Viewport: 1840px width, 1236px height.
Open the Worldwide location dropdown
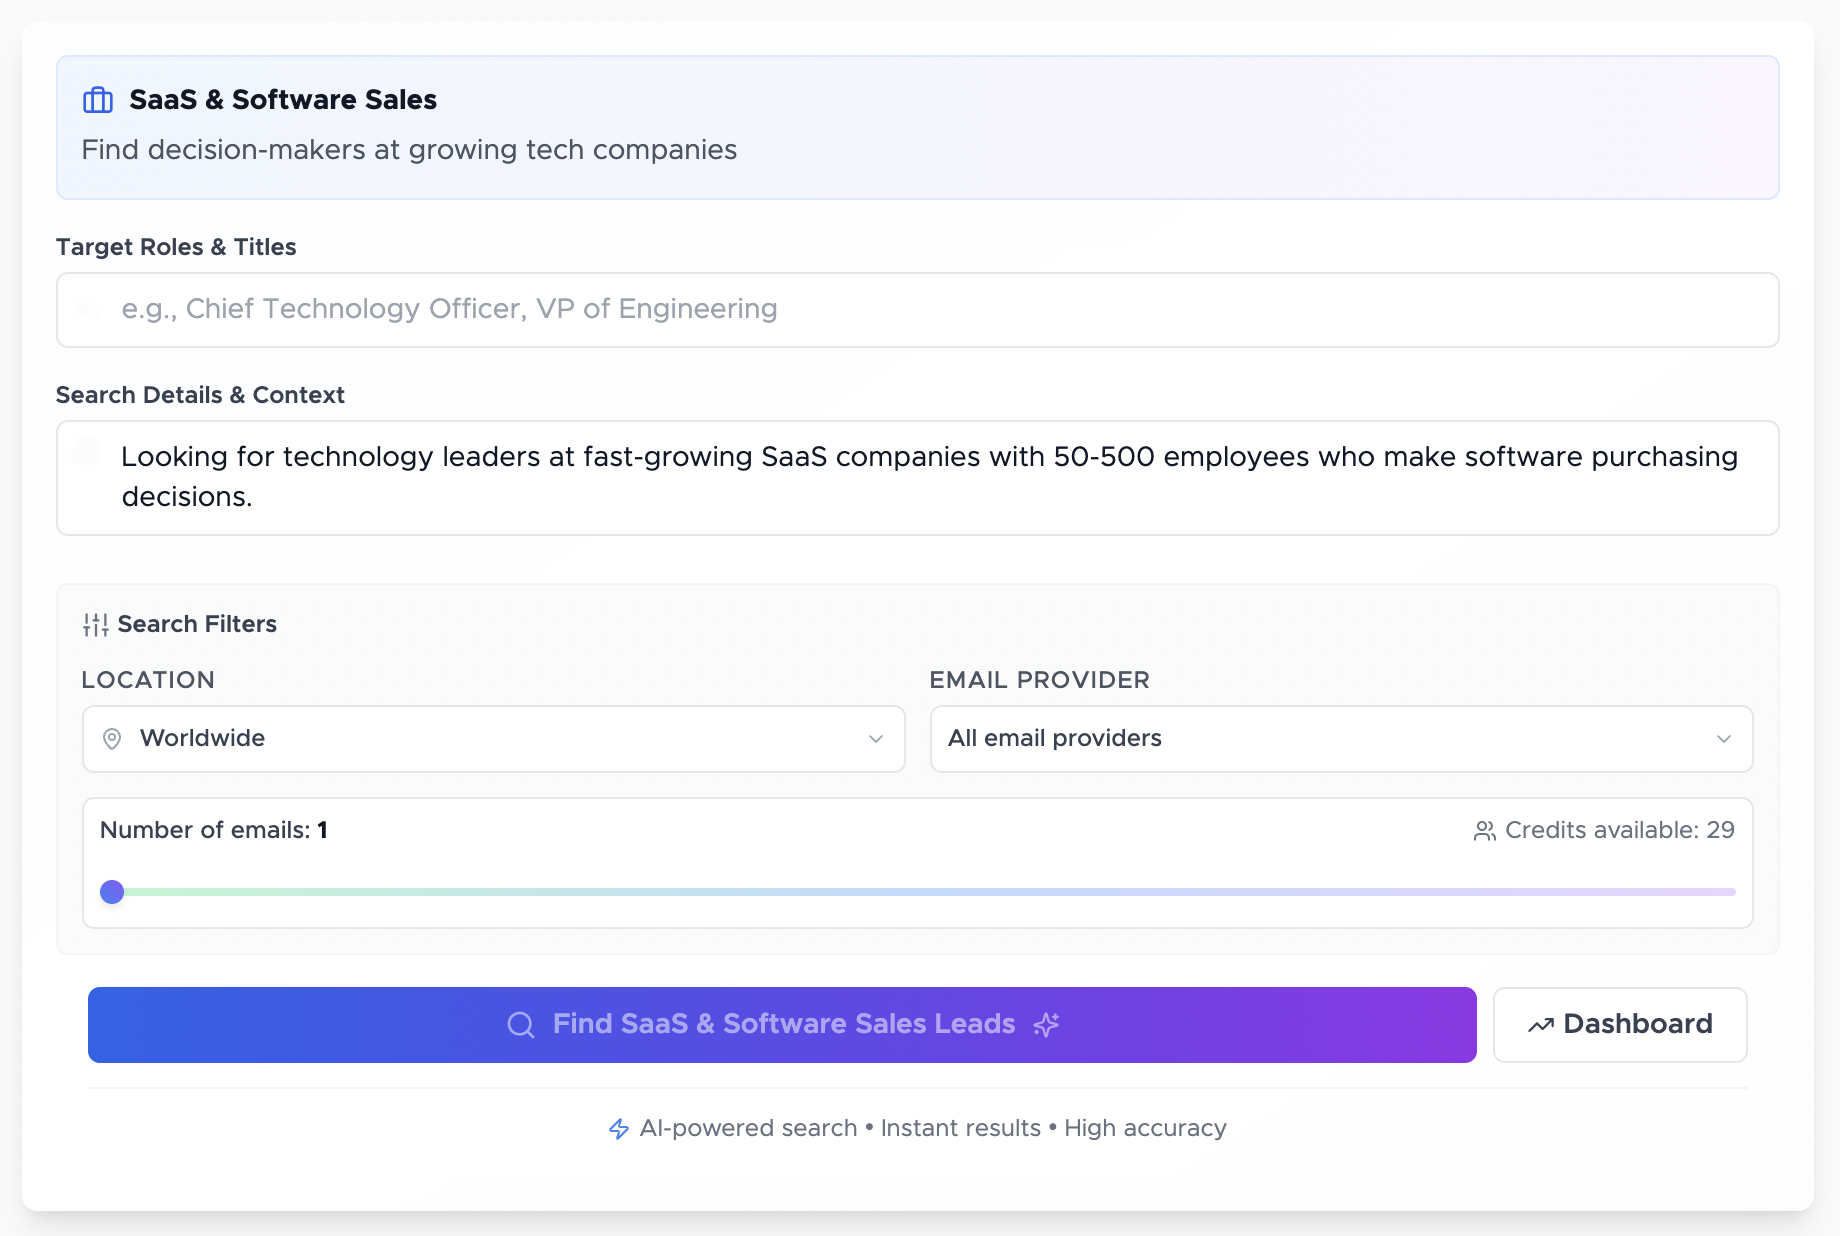tap(494, 739)
